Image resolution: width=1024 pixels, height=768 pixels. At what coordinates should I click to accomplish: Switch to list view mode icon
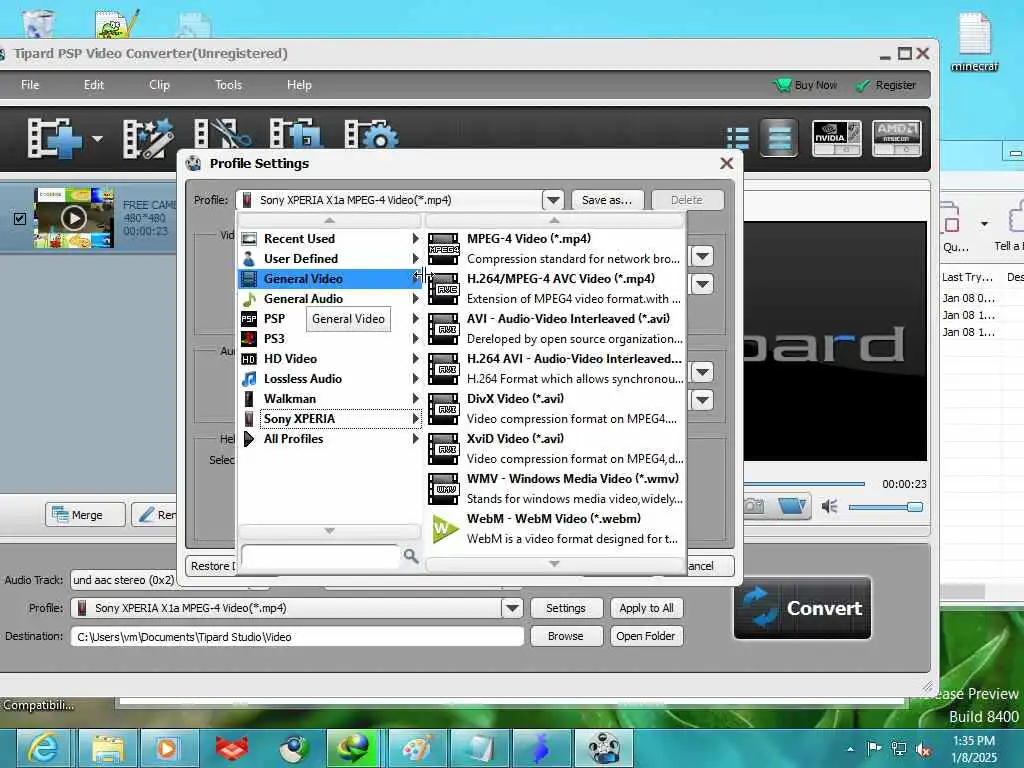[x=737, y=138]
